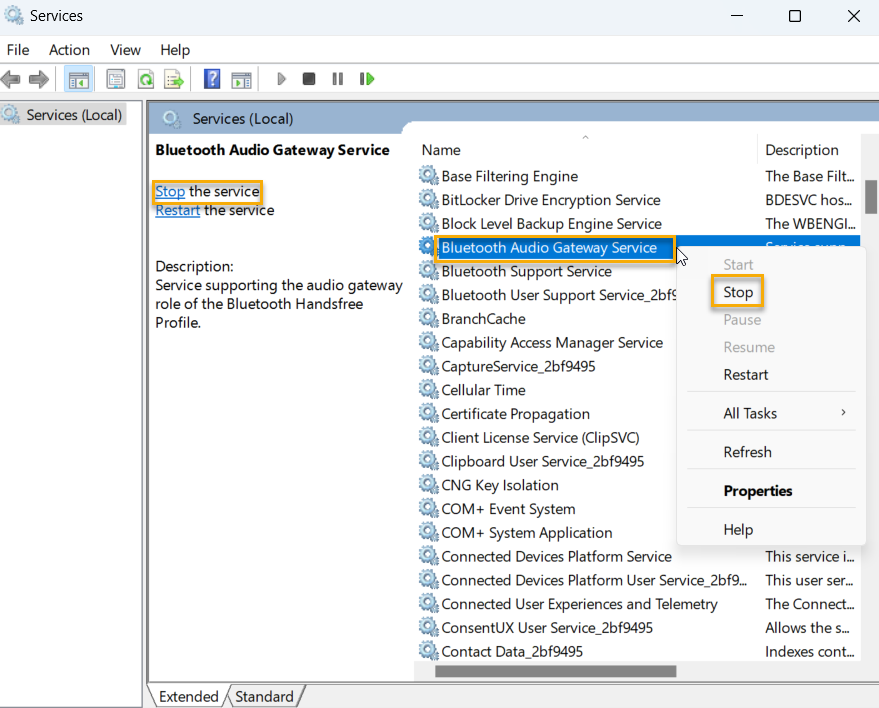Click the Restart the service link

pyautogui.click(x=178, y=210)
